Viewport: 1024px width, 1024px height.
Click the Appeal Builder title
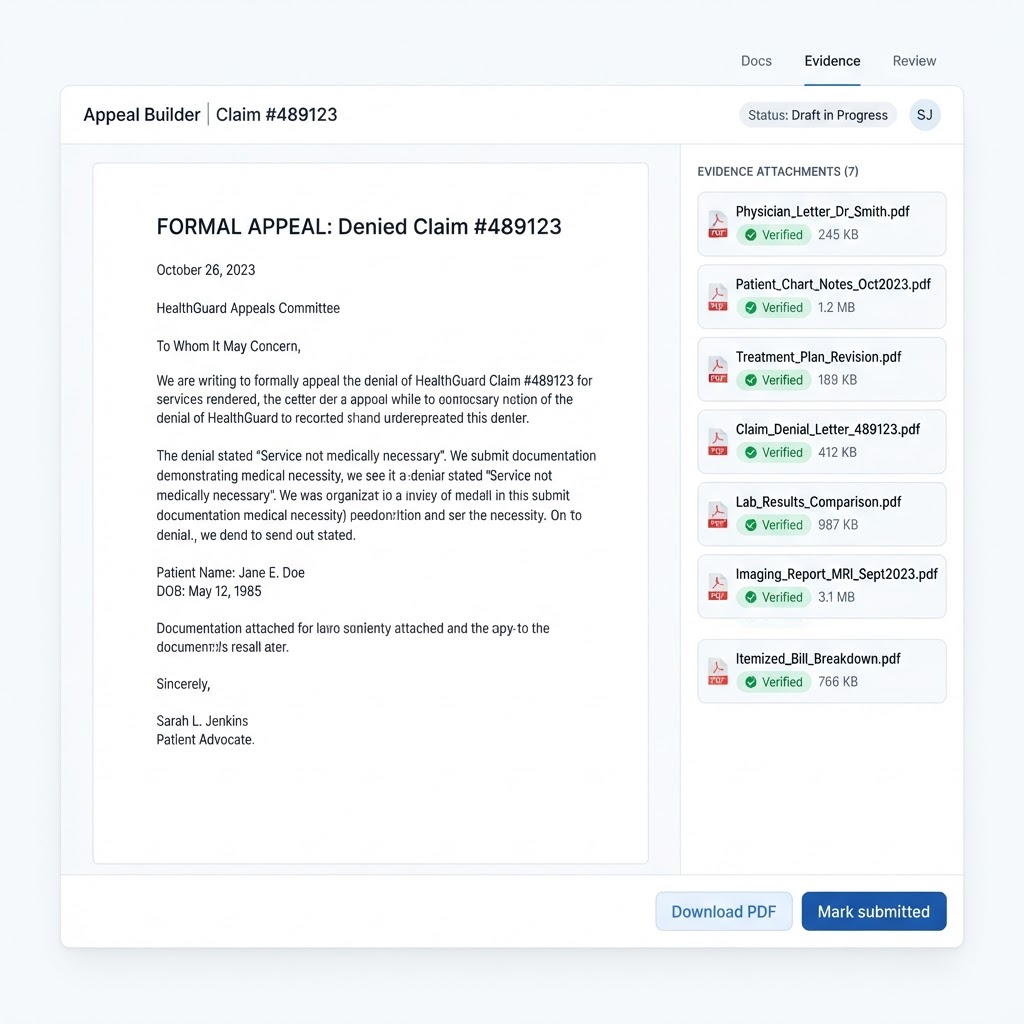[x=142, y=115]
